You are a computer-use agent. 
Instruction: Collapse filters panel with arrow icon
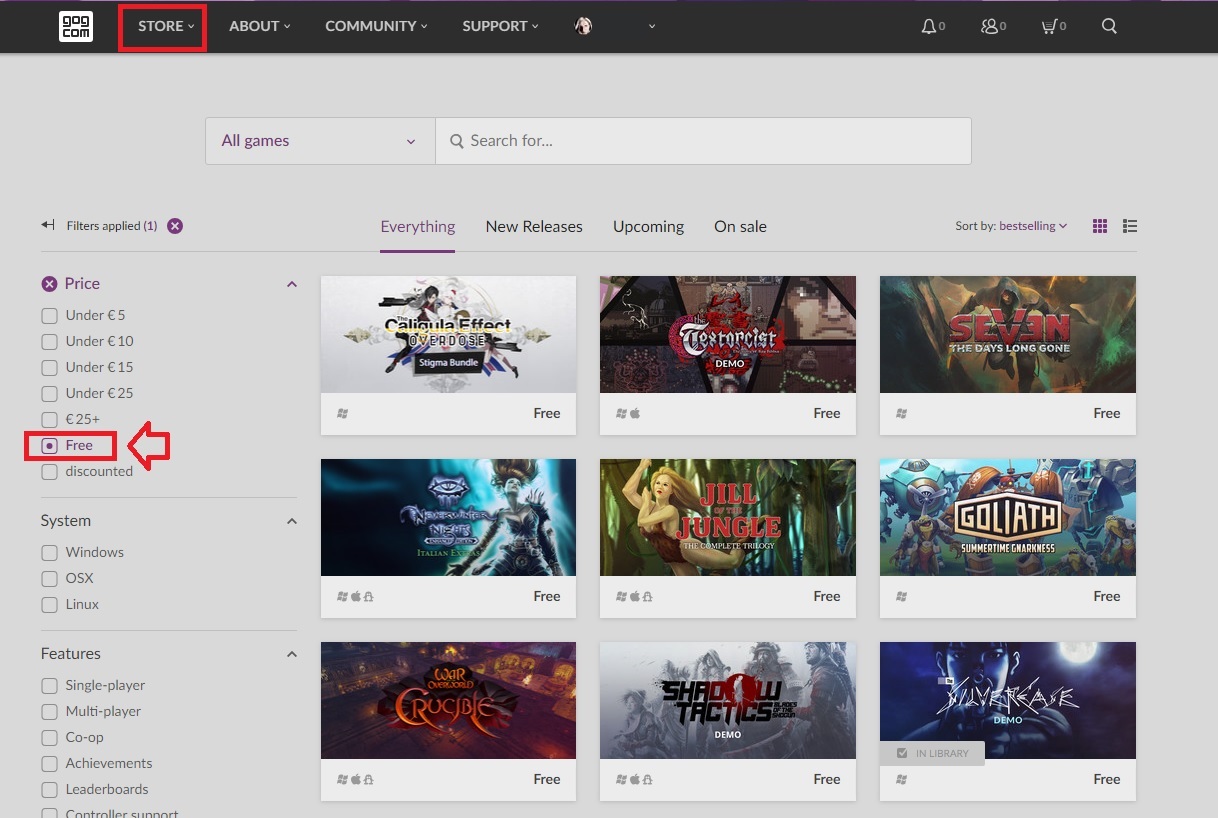(x=48, y=225)
